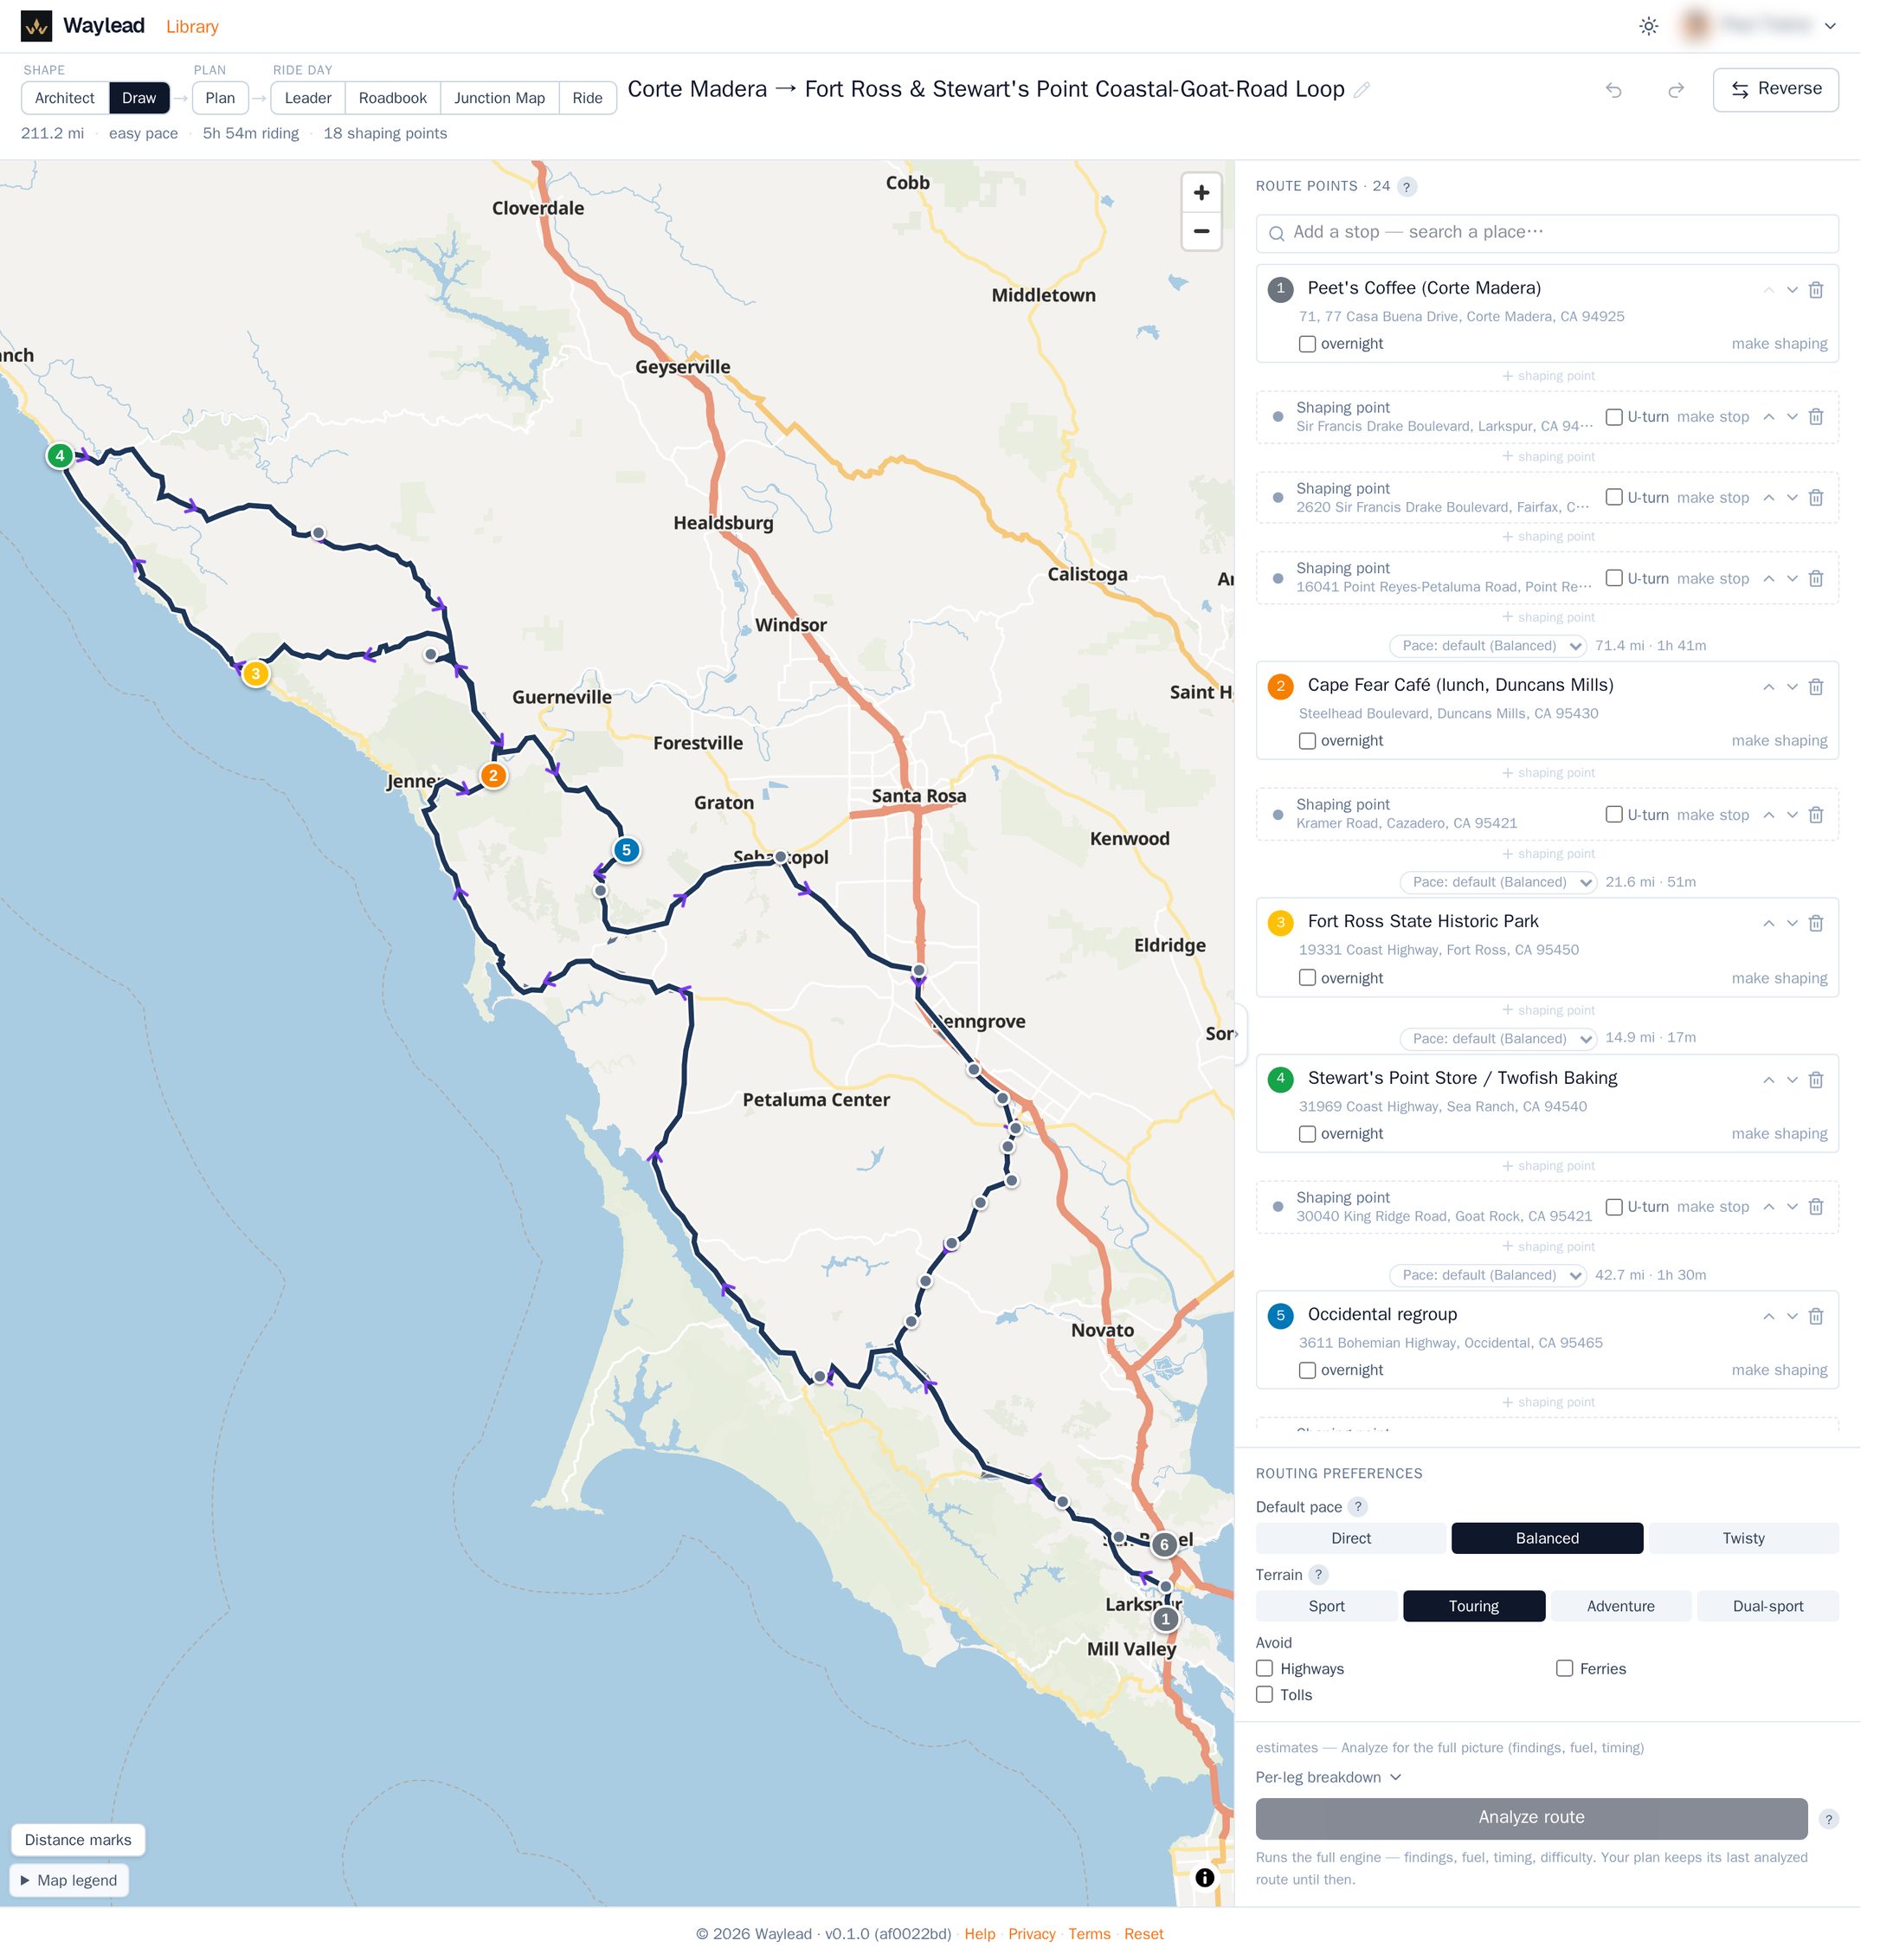This screenshot has height=1960, width=1880.
Task: Delete the Kramer Road shaping point
Action: [1816, 815]
